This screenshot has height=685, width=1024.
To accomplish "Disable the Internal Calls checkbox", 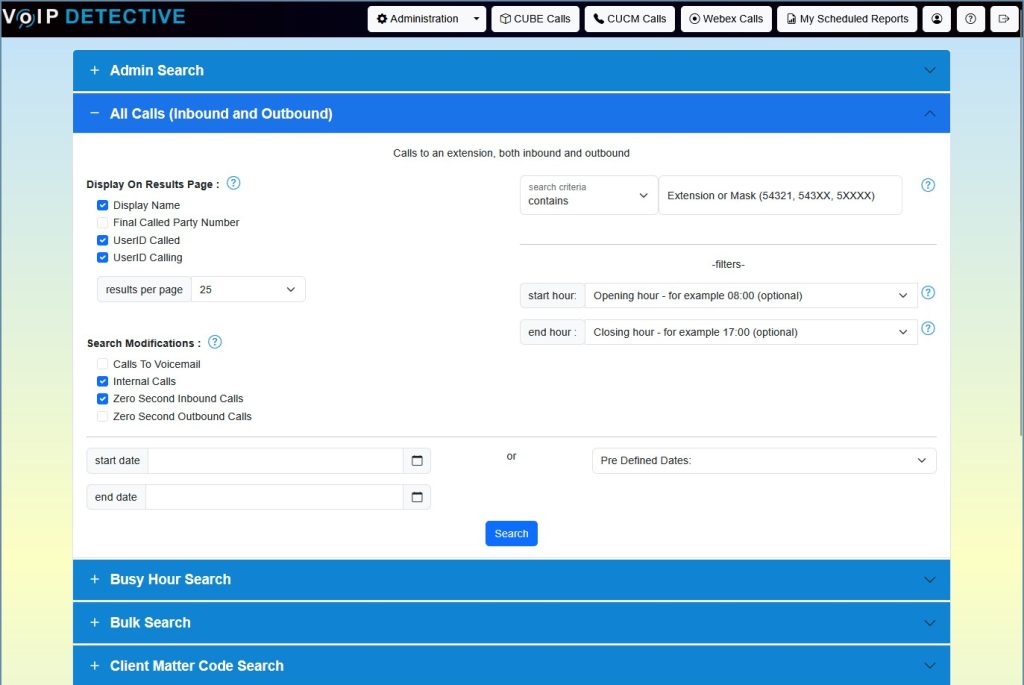I will 103,381.
